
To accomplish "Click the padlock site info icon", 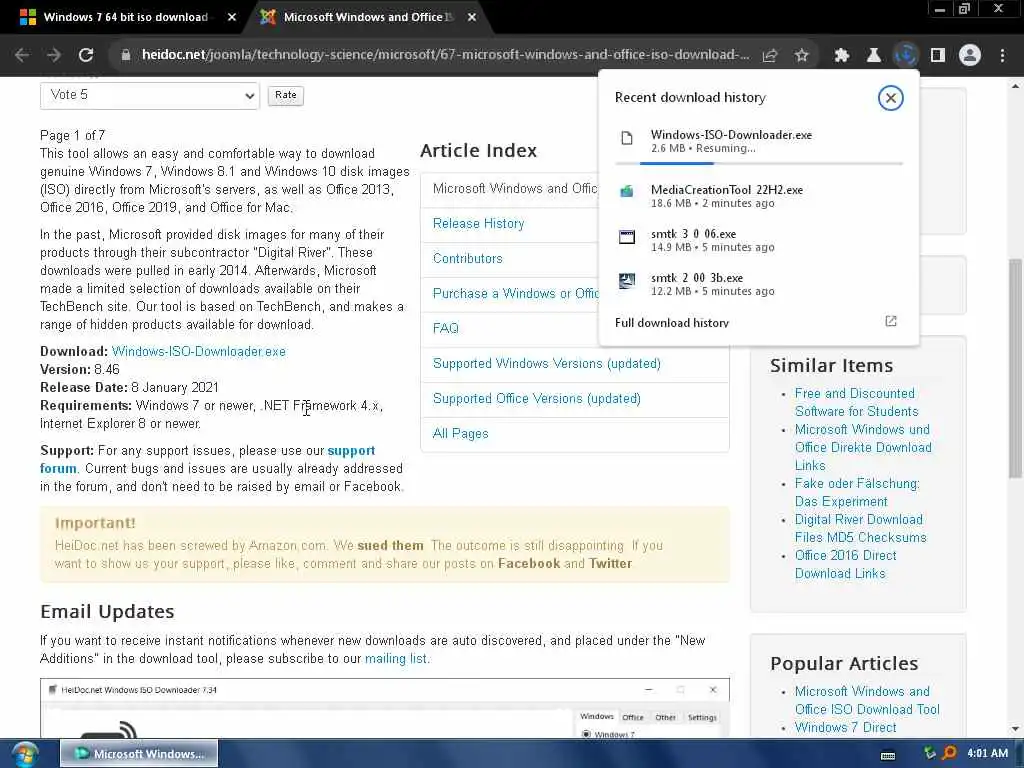I will (x=126, y=55).
